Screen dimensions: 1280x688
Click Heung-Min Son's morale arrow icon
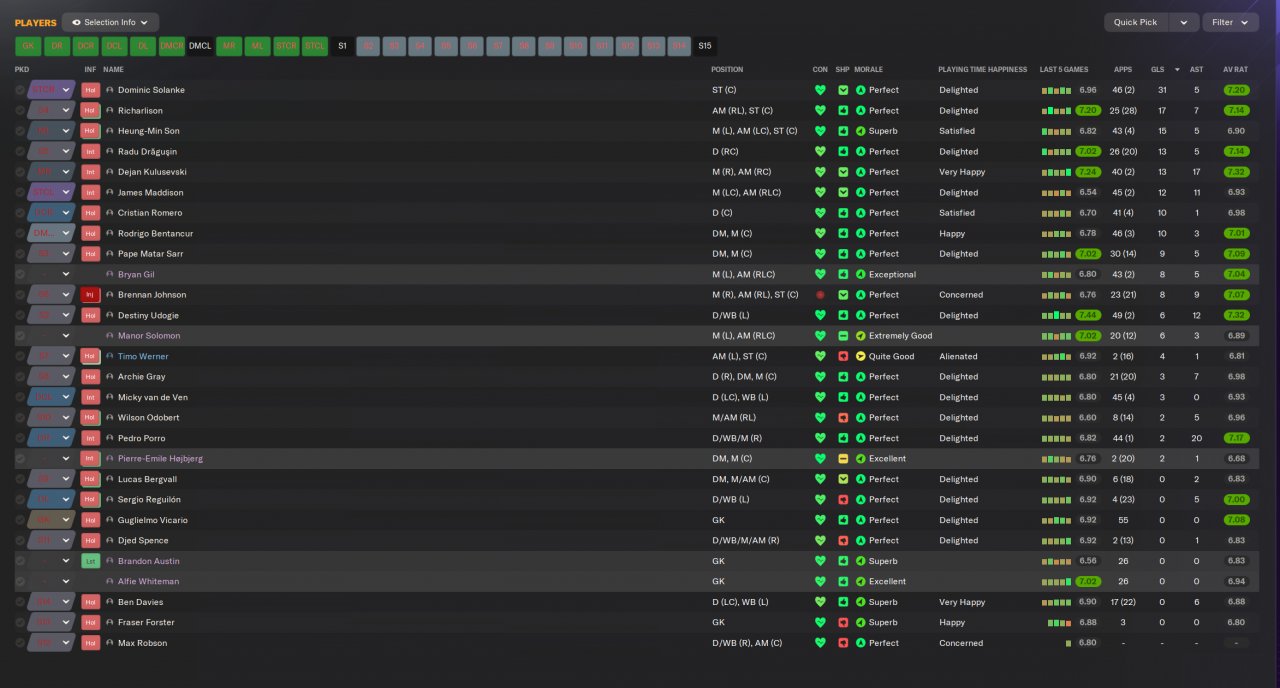[860, 131]
